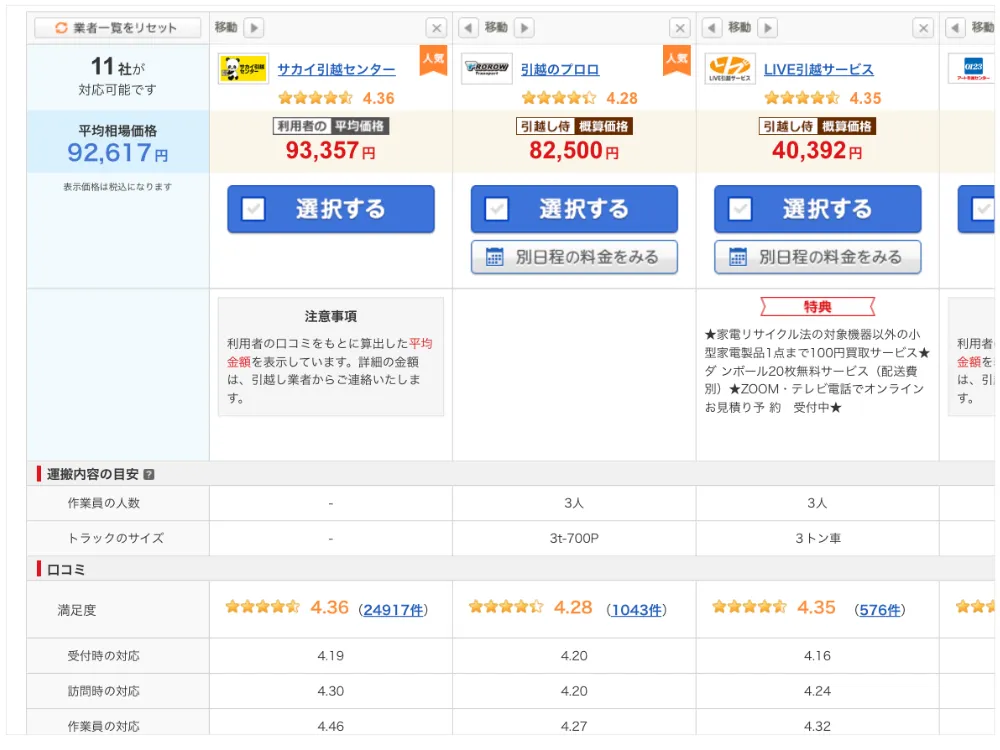The width and height of the screenshot is (1000, 750).
Task: View other dates pricing for 引越のプロロ
Action: (x=574, y=257)
